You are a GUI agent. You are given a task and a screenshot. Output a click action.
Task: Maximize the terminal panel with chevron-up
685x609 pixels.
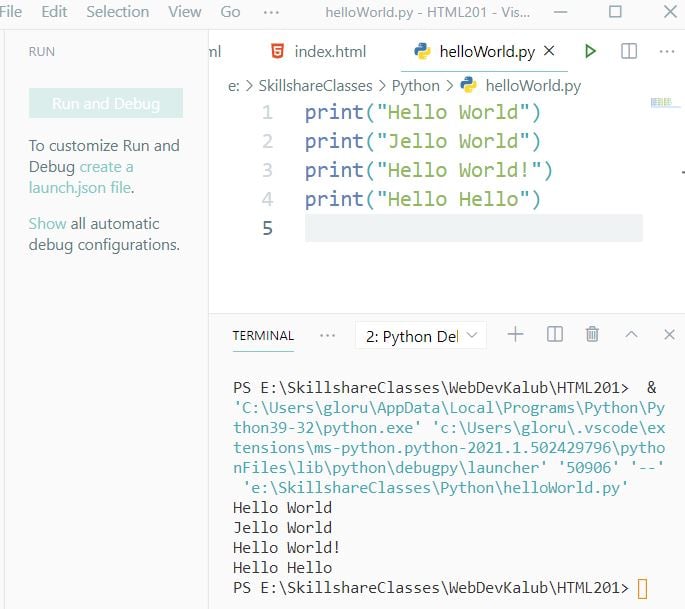click(x=631, y=335)
